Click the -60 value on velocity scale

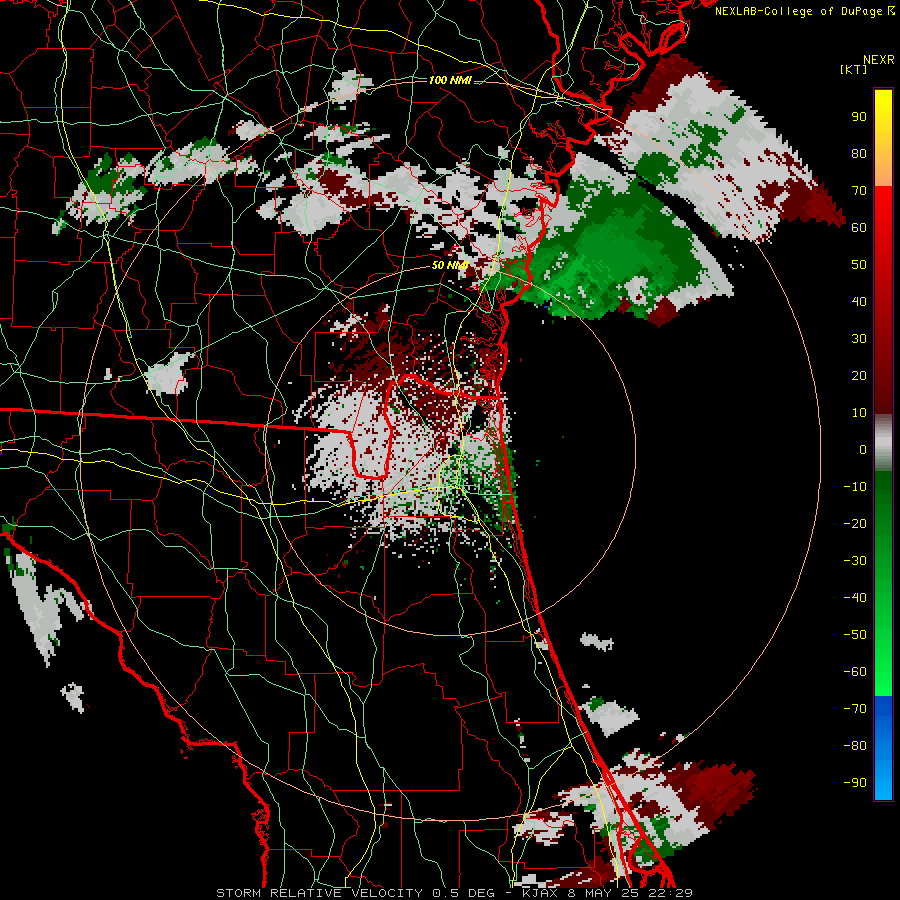[x=855, y=672]
